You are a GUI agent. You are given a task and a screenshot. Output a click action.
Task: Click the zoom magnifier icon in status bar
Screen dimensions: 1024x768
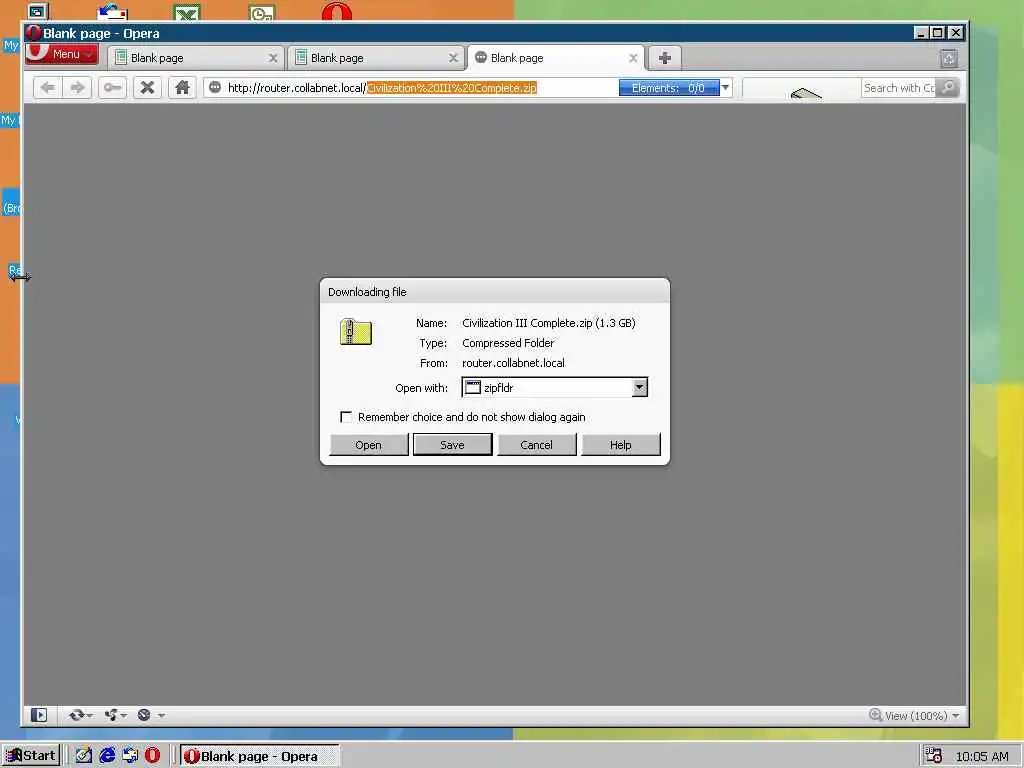click(x=875, y=715)
